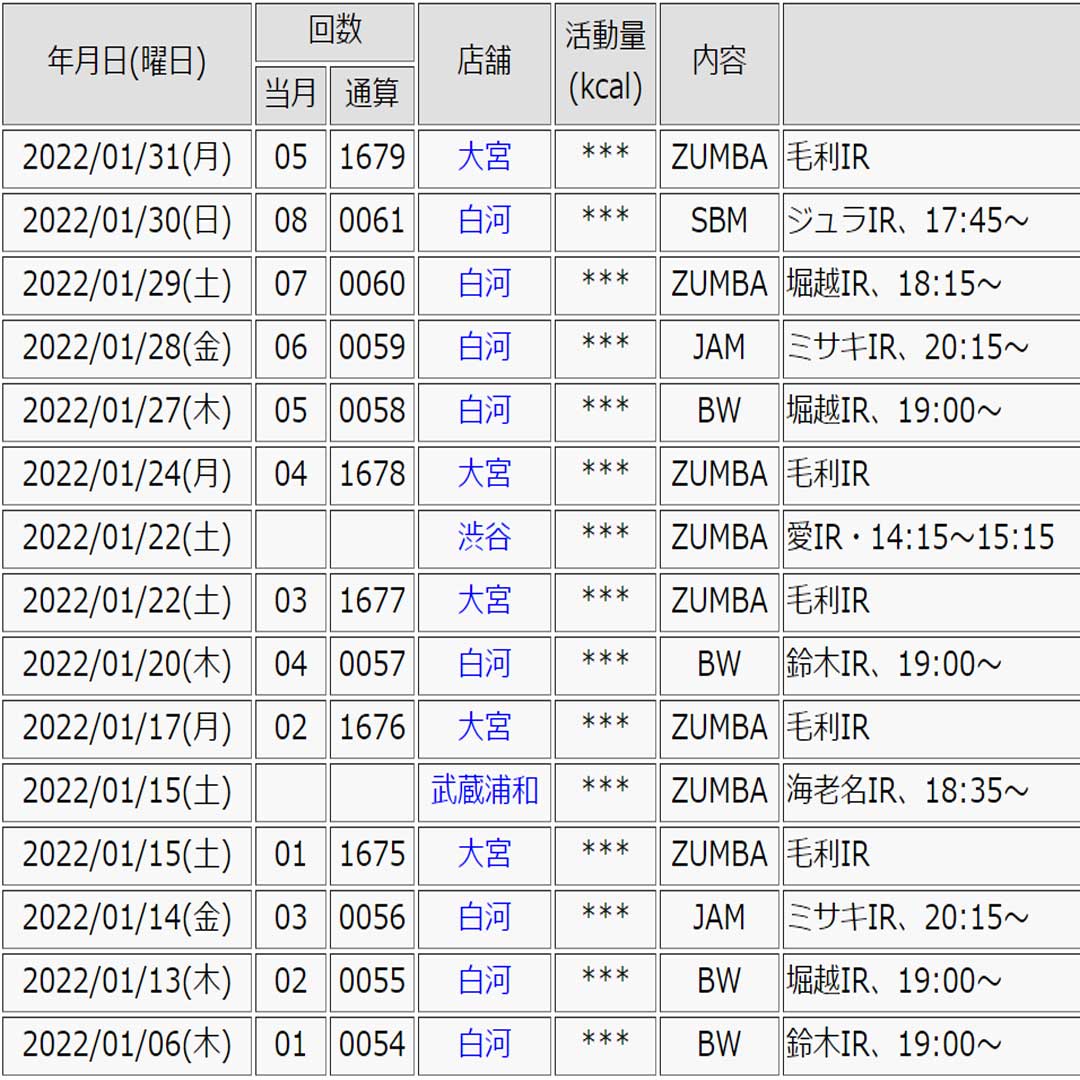Follow the 白河 link for 2022/01/14
Image resolution: width=1080 pixels, height=1080 pixels.
(484, 917)
